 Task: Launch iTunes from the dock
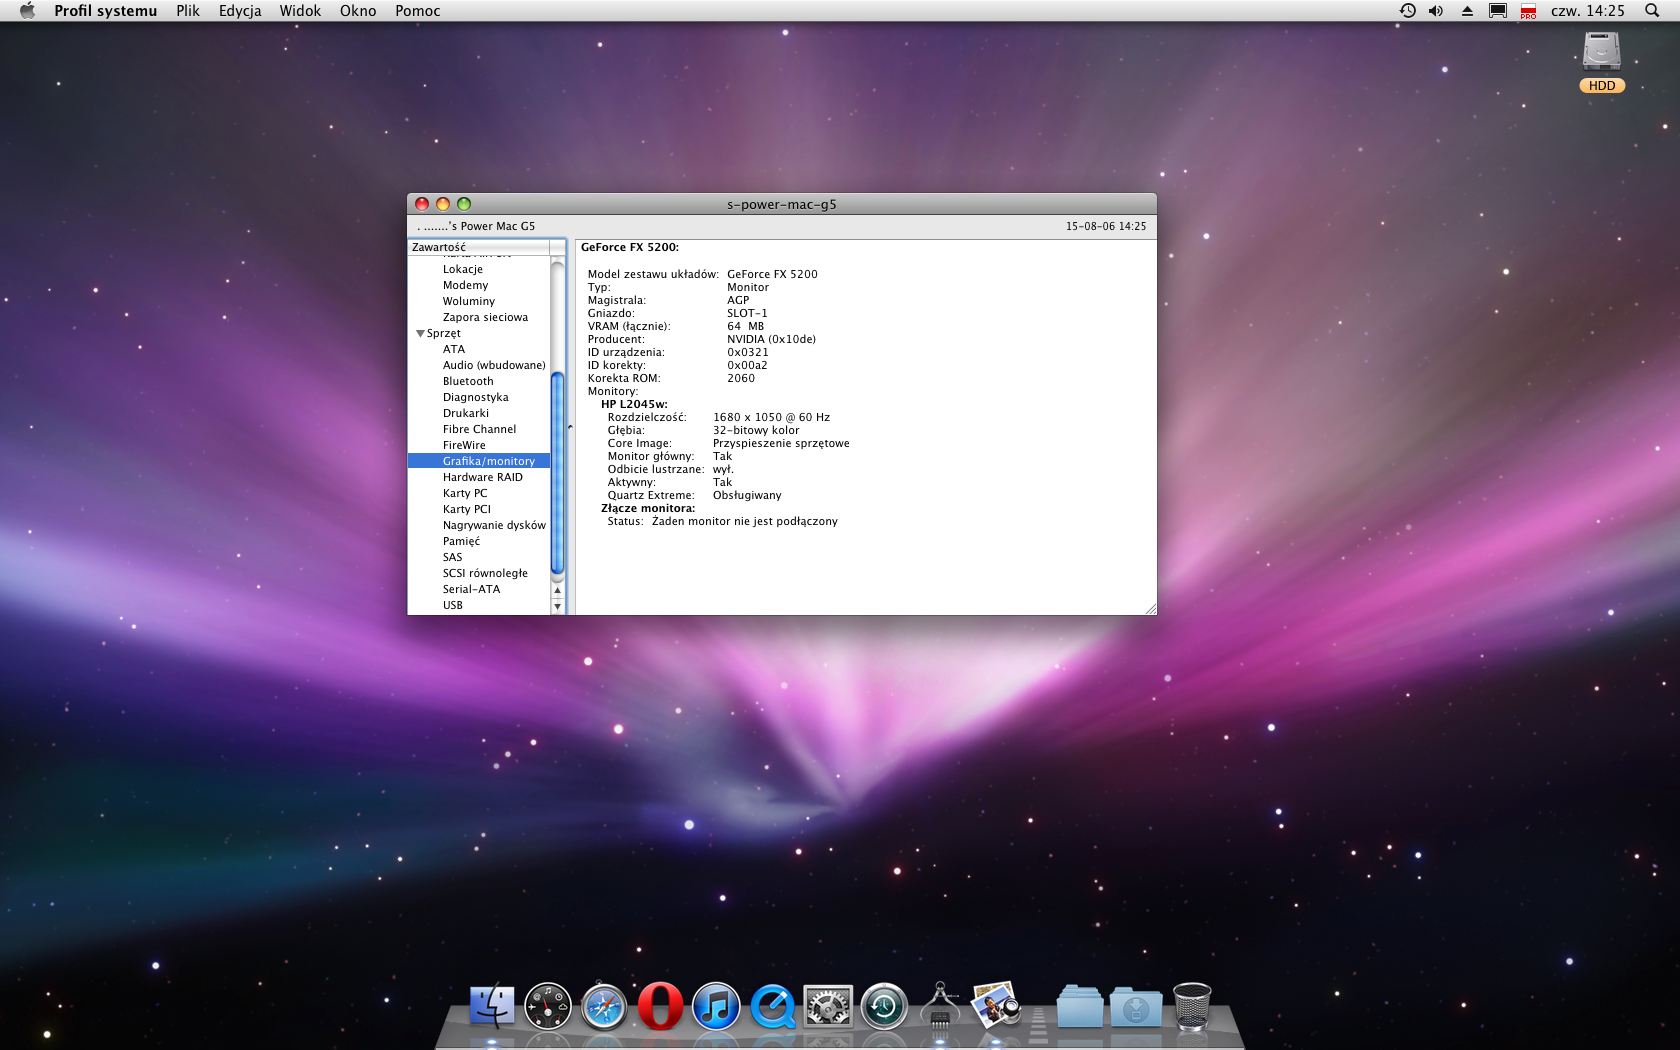click(x=716, y=1006)
